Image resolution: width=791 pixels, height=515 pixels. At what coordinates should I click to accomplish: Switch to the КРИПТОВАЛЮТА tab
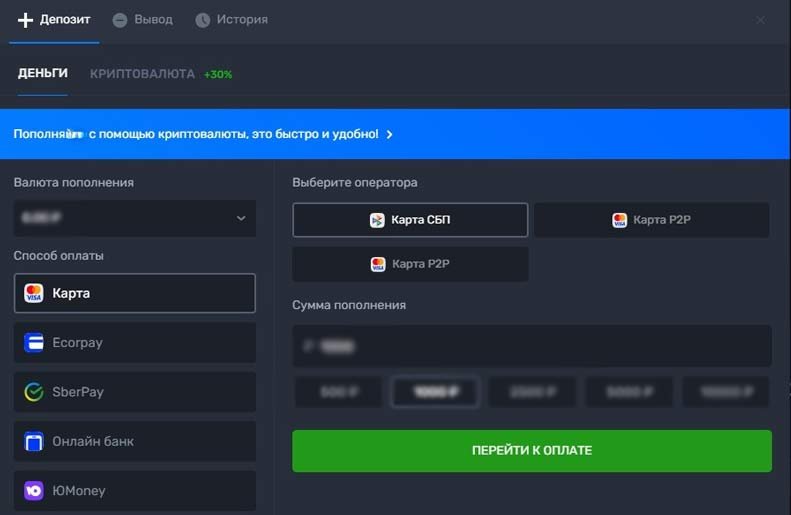coord(142,74)
